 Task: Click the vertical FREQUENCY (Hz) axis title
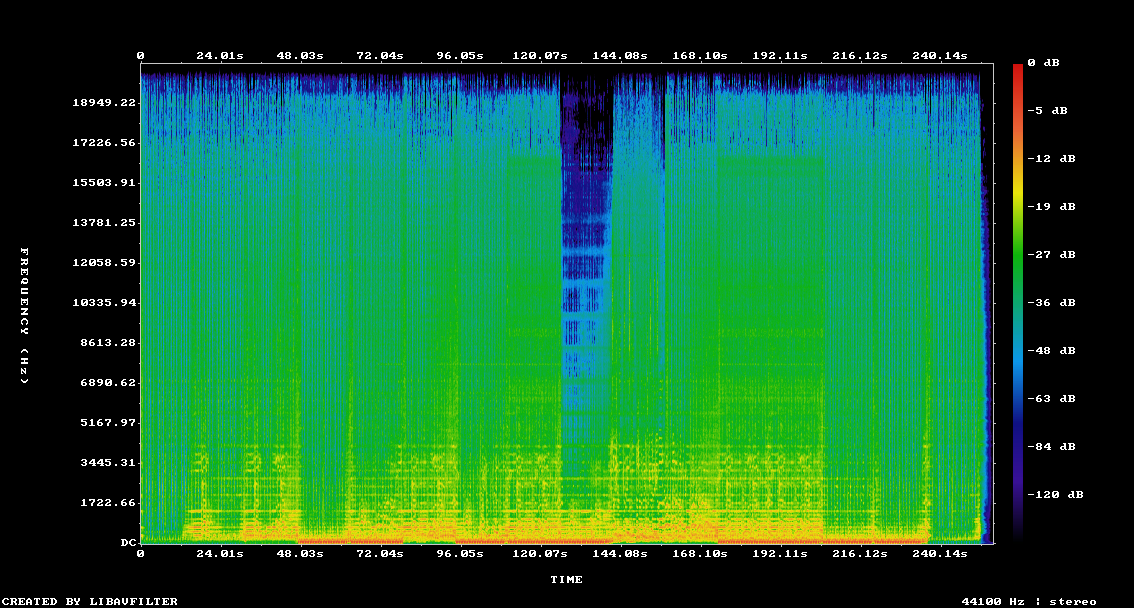tap(25, 316)
